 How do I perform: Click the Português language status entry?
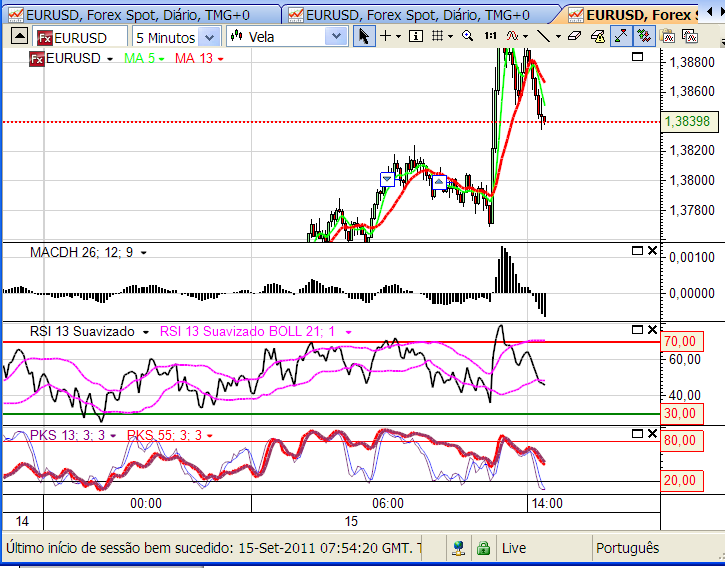point(627,548)
